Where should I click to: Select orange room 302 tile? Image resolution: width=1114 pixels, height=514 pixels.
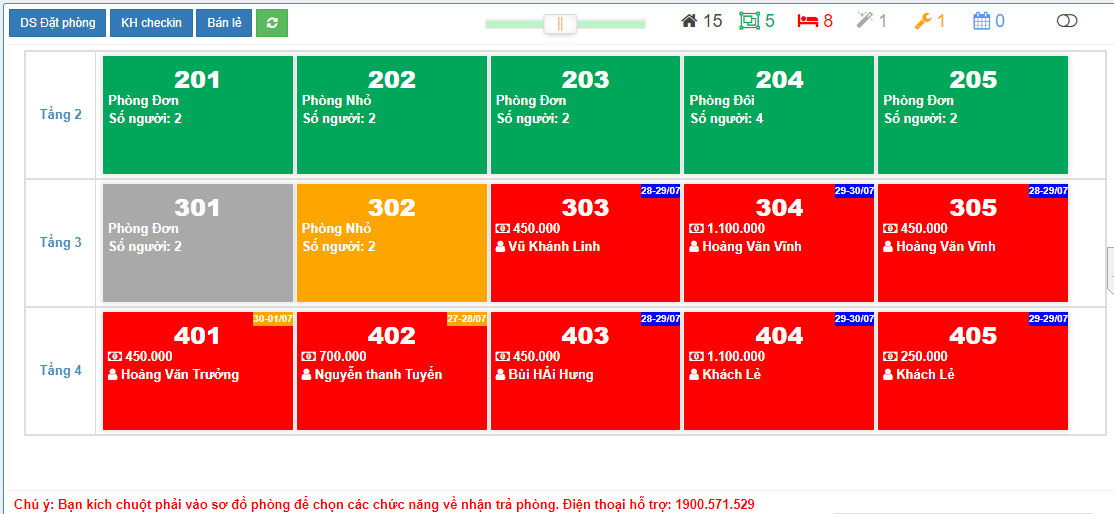(392, 243)
